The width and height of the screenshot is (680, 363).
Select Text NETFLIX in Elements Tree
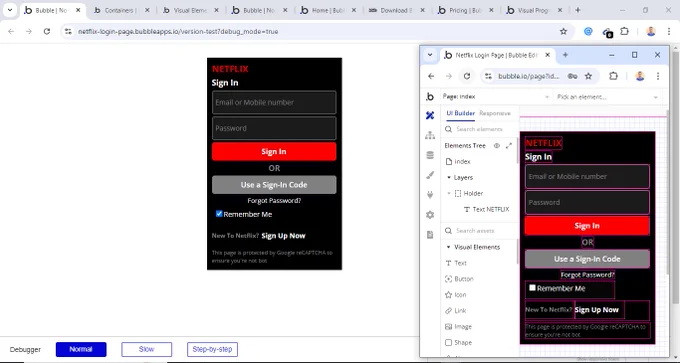tap(490, 209)
